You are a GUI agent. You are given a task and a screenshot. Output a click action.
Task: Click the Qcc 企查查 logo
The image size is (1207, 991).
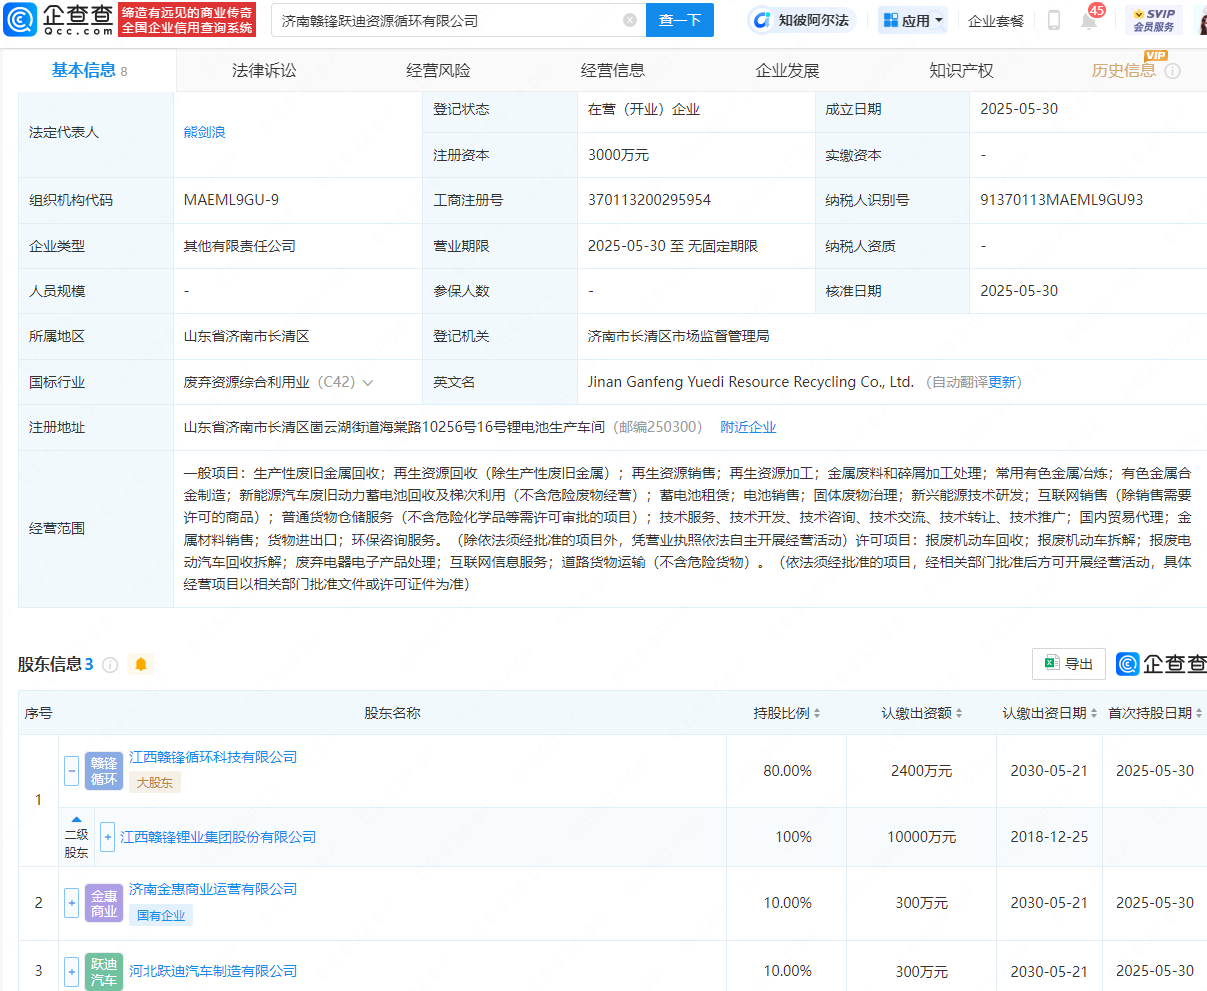59,19
